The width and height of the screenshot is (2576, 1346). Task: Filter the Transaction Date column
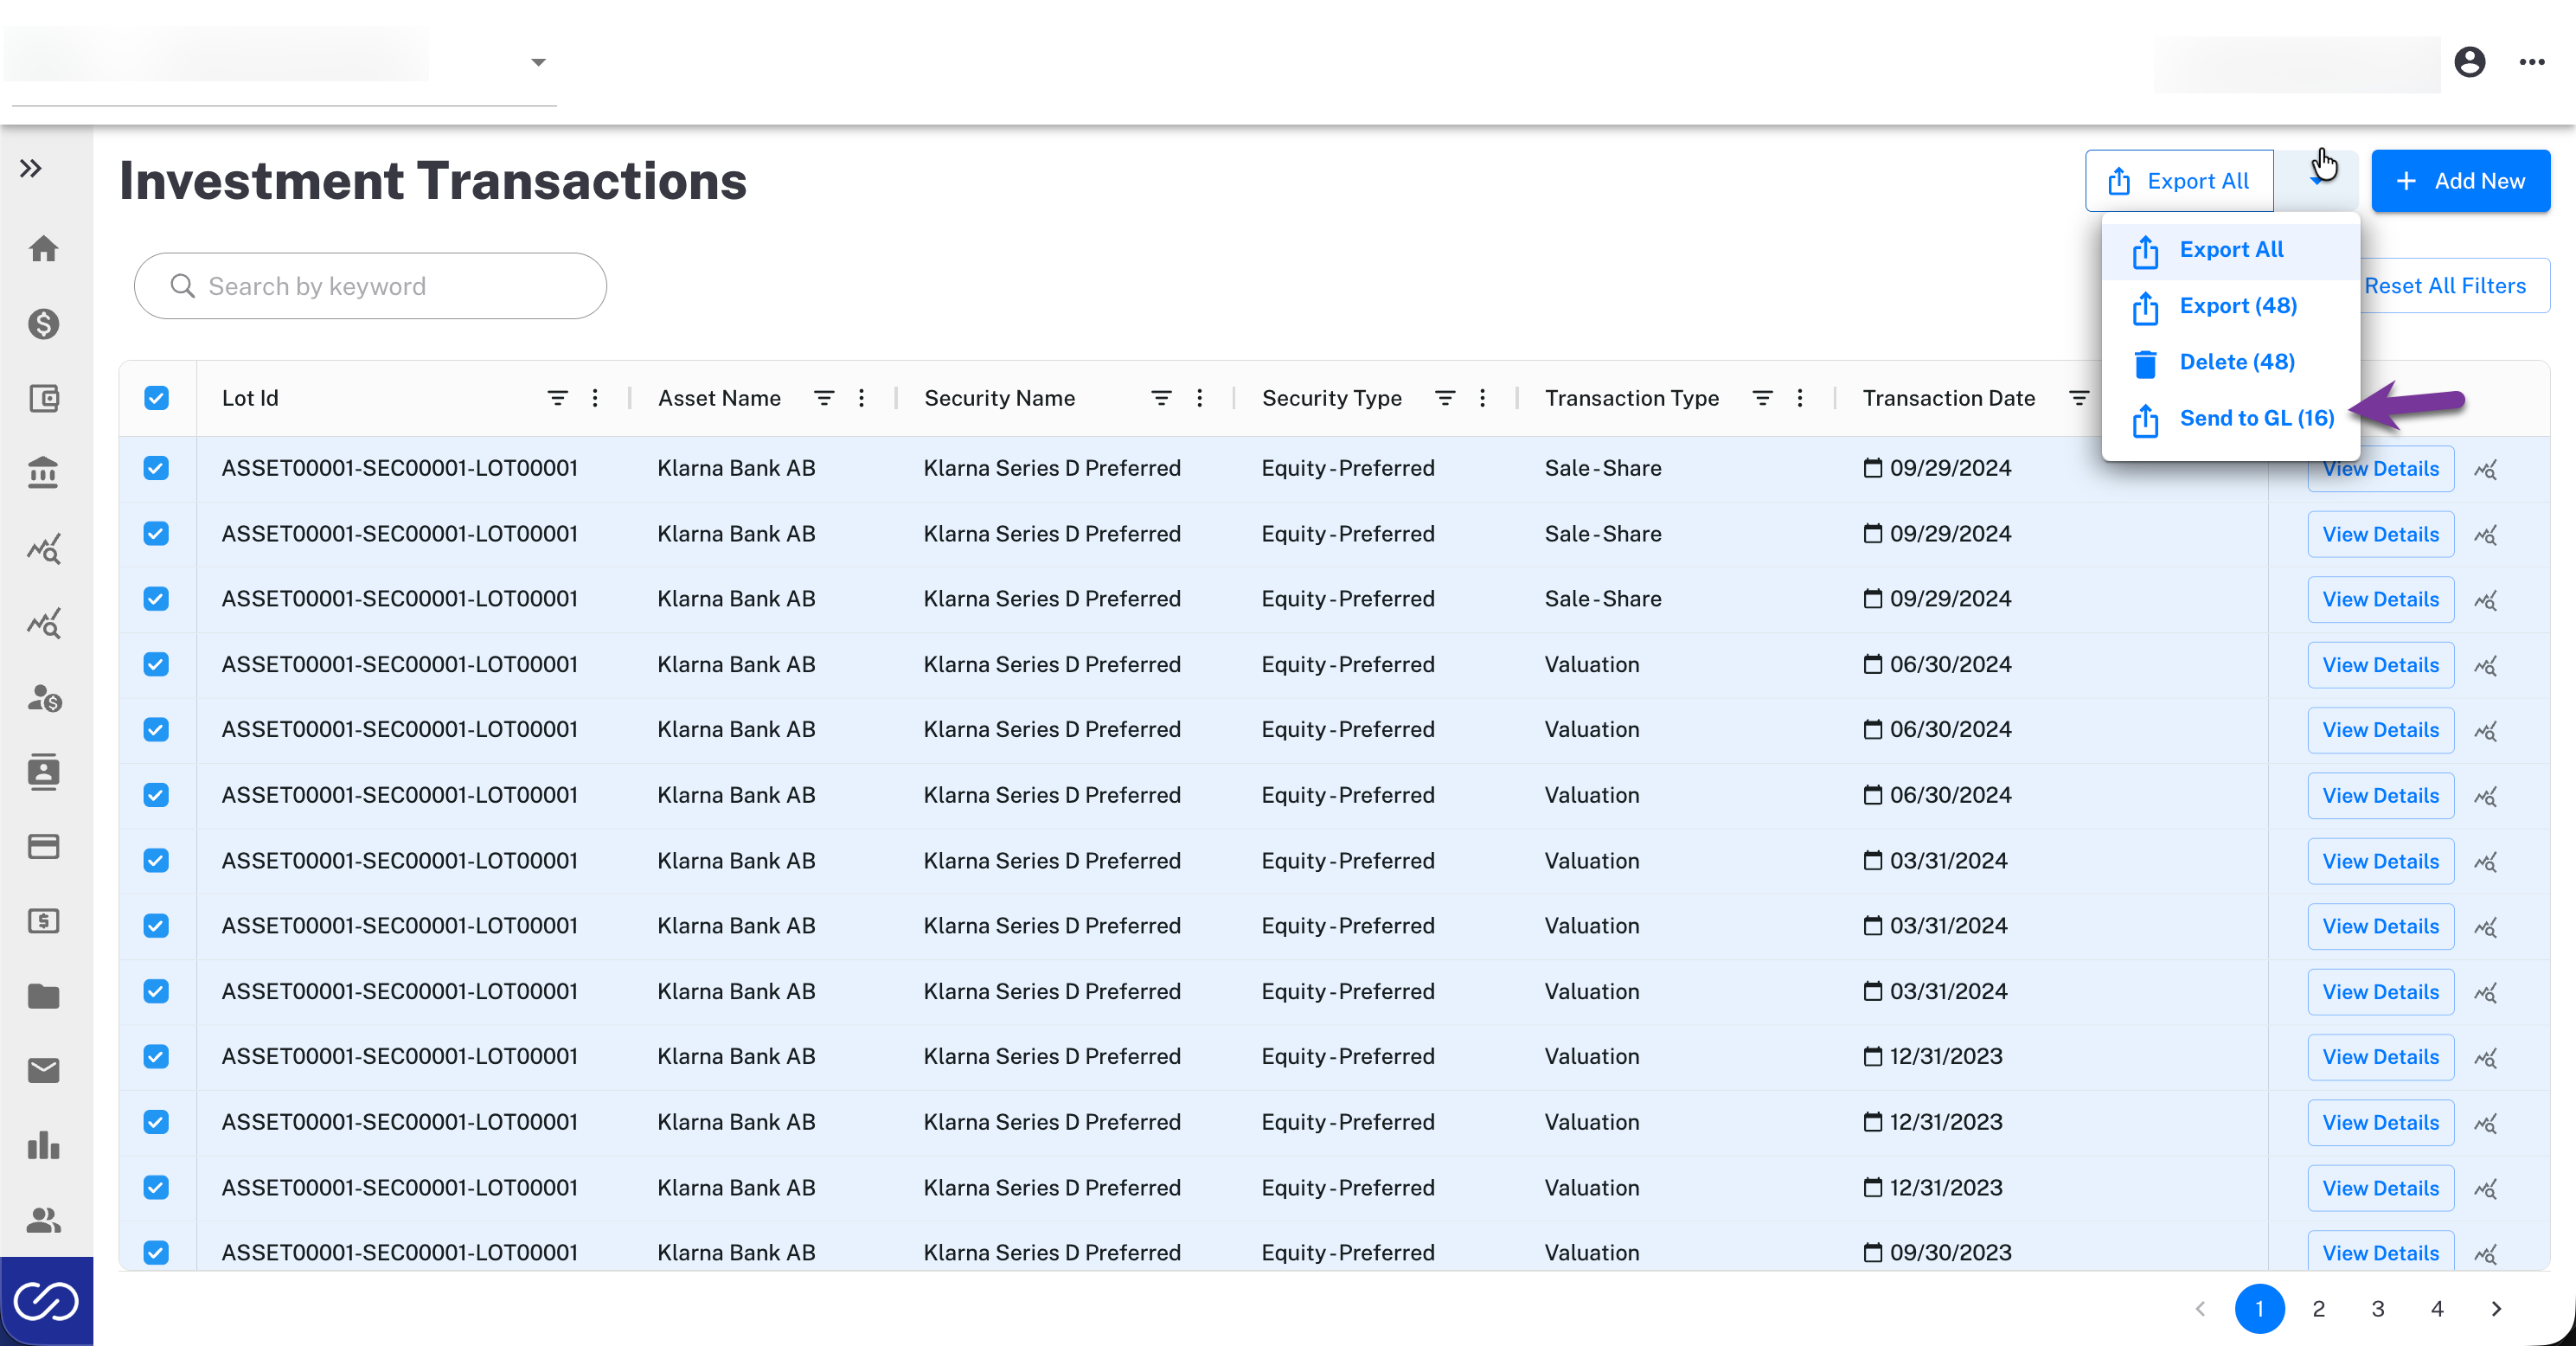[2078, 398]
